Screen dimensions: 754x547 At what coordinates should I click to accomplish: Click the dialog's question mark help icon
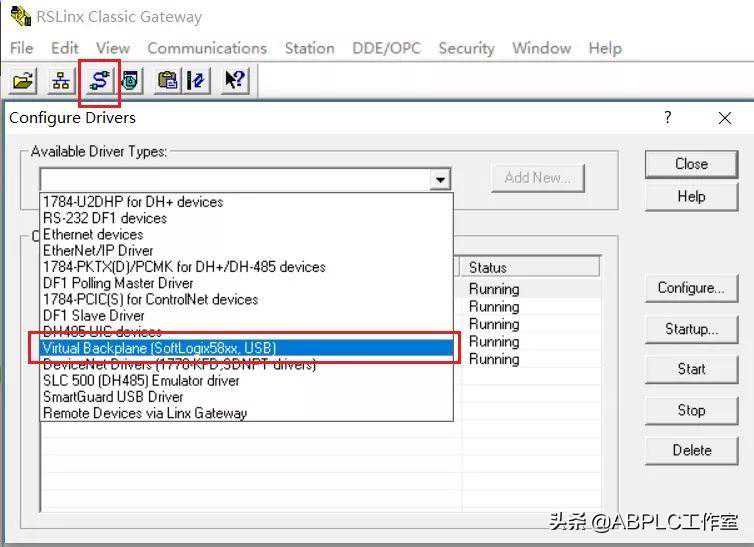pyautogui.click(x=668, y=118)
